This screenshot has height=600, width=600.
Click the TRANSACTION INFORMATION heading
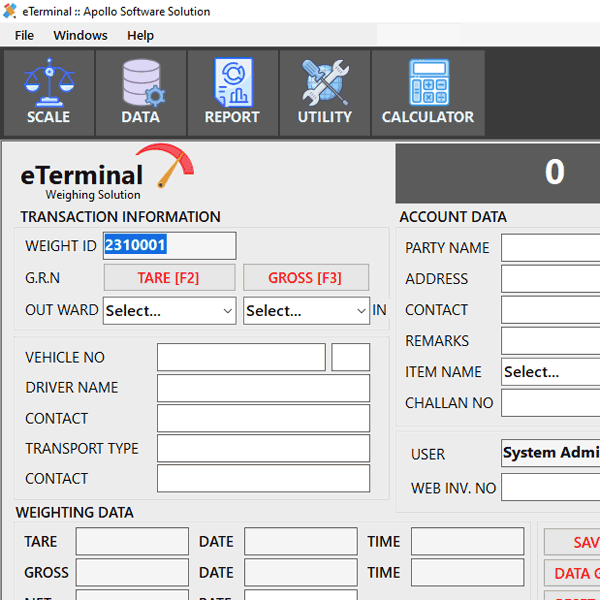pos(121,217)
